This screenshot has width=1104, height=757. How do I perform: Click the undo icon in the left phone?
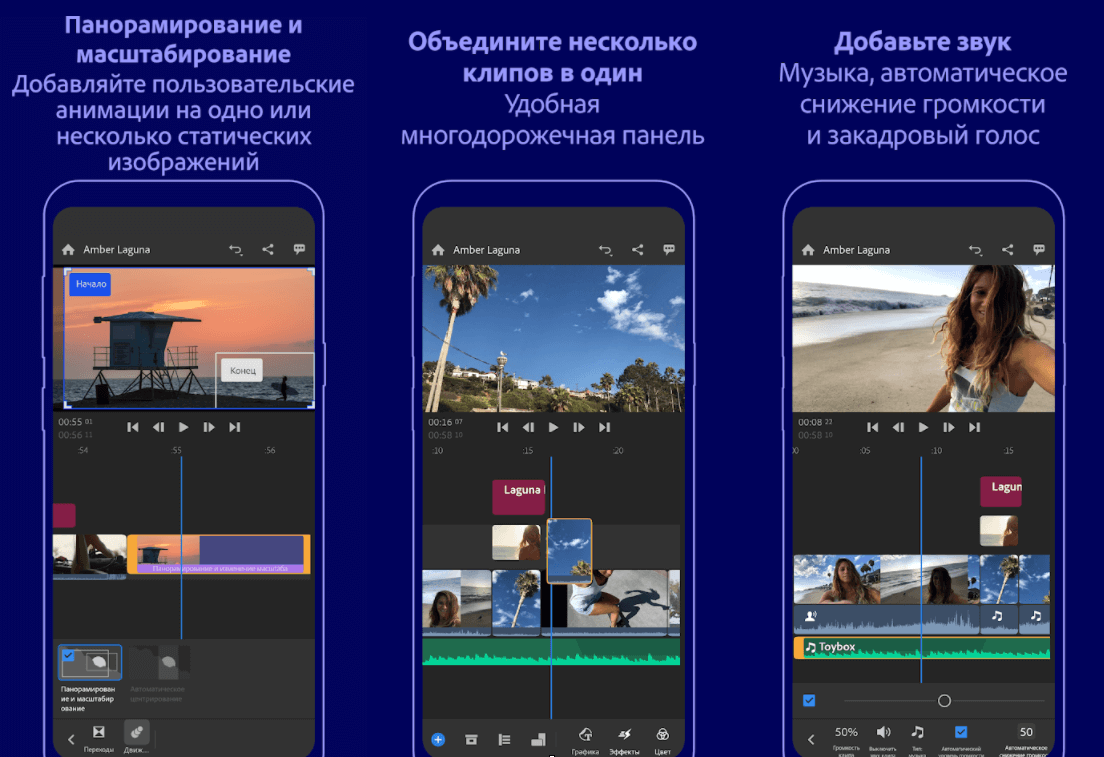click(x=236, y=250)
